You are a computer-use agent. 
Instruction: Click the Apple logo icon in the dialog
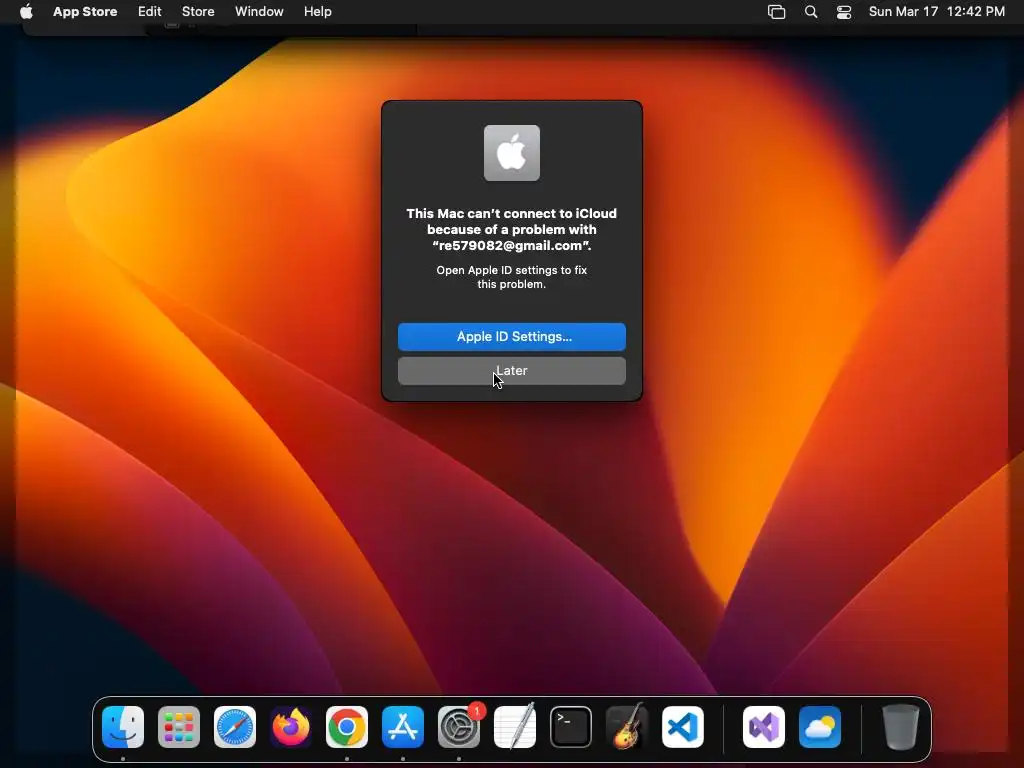click(x=511, y=153)
